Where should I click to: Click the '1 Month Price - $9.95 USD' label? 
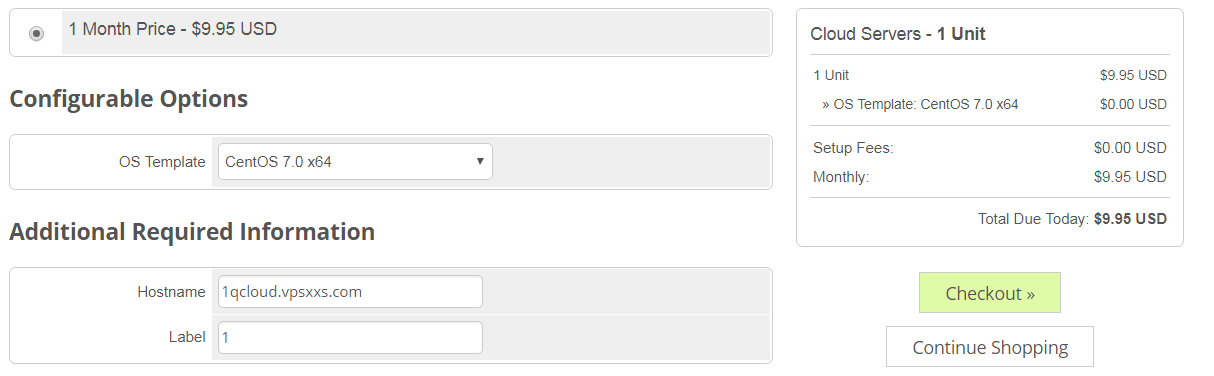pyautogui.click(x=172, y=29)
